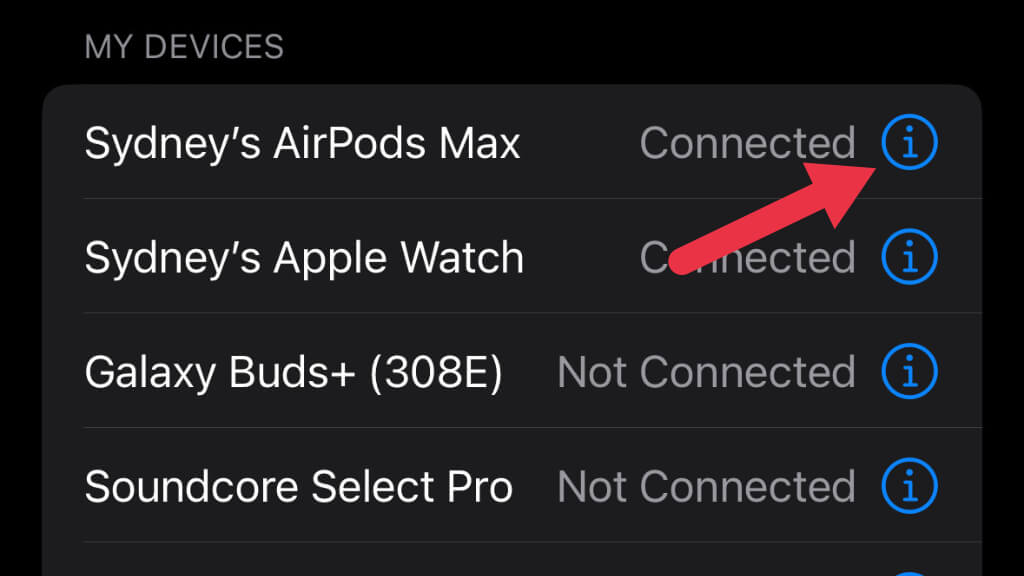
Task: Tap the partially visible info icon below Soundcore
Action: click(909, 573)
